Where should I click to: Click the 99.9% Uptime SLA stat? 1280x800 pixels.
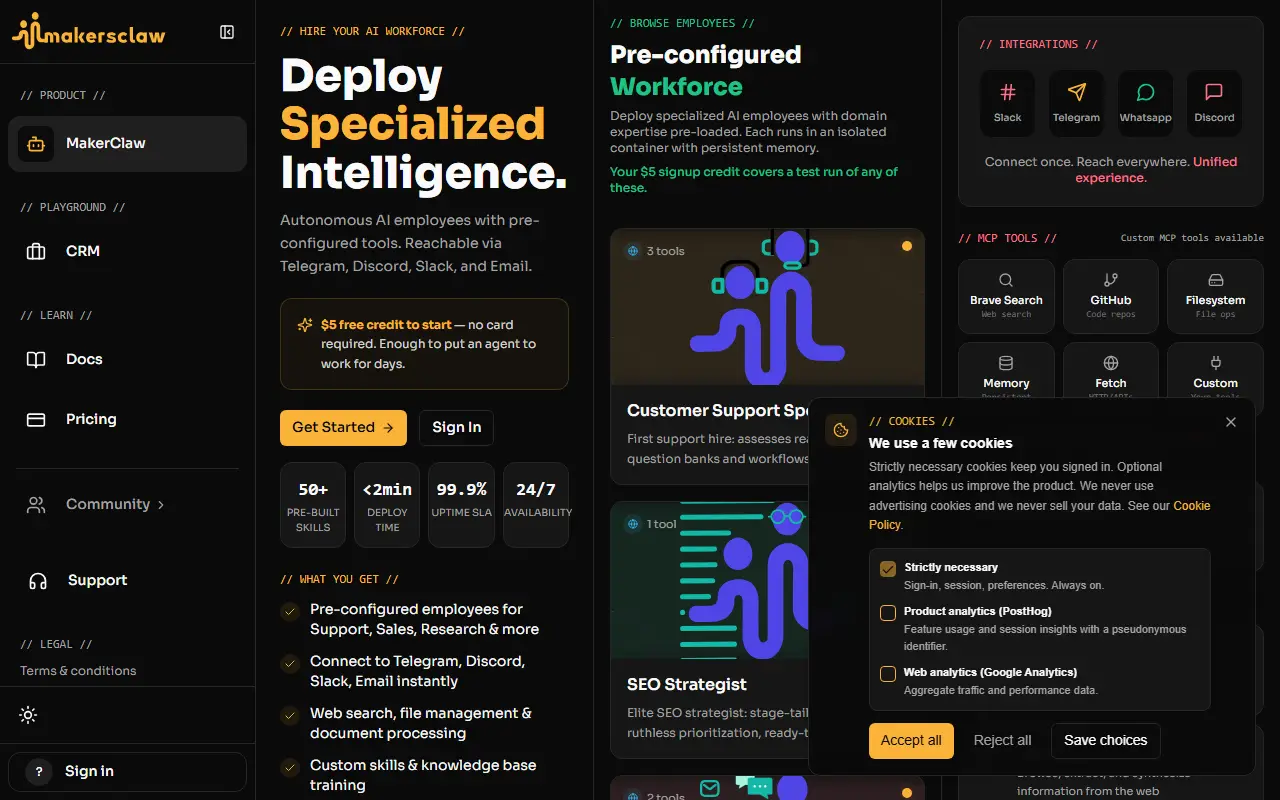point(461,505)
